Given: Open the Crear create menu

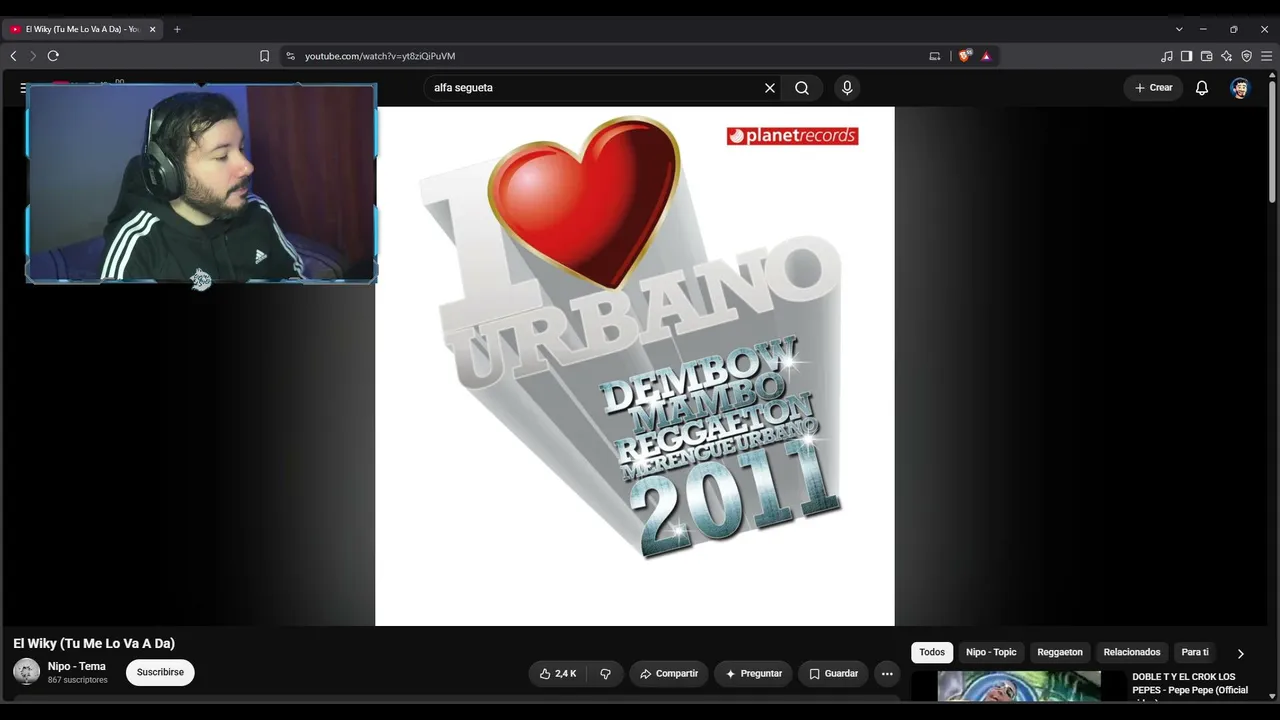Looking at the screenshot, I should pyautogui.click(x=1153, y=88).
